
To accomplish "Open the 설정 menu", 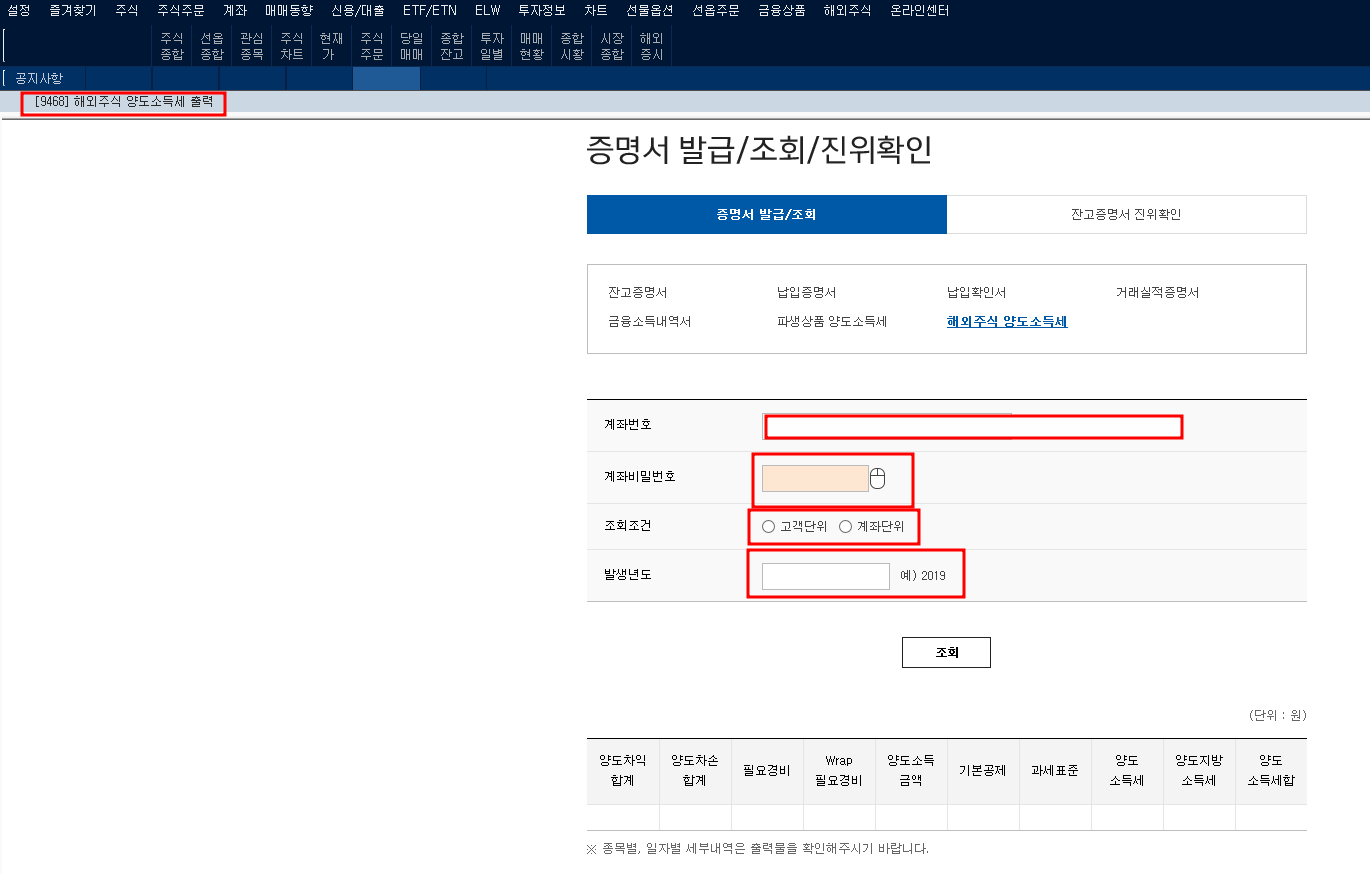I will pyautogui.click(x=19, y=11).
